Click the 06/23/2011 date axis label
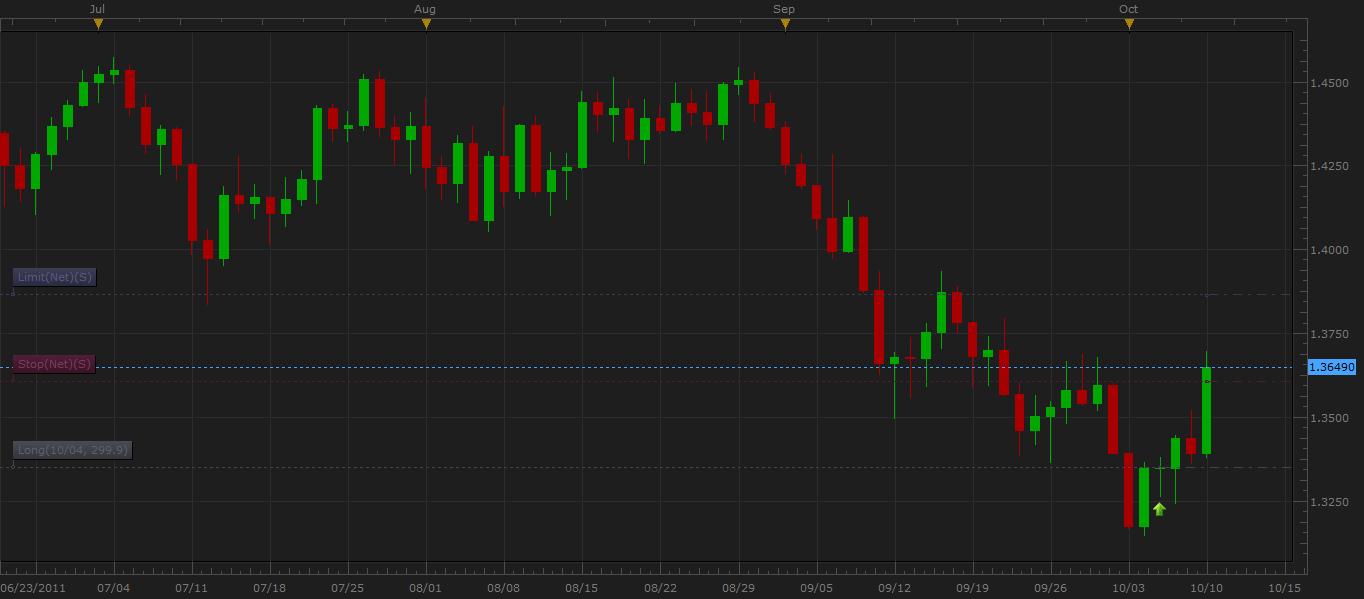This screenshot has width=1364, height=599. coord(33,588)
